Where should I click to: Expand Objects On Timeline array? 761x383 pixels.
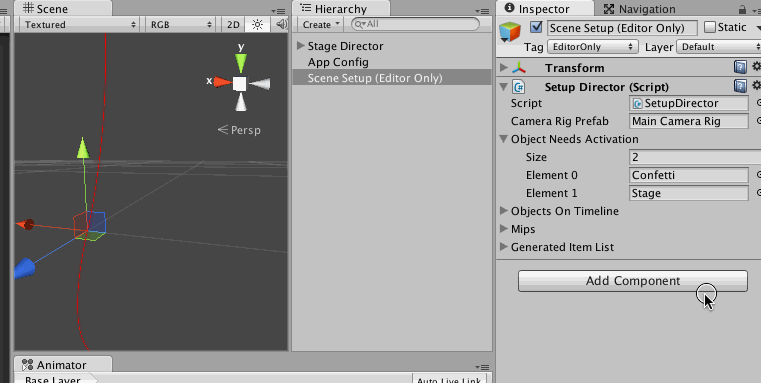[504, 211]
